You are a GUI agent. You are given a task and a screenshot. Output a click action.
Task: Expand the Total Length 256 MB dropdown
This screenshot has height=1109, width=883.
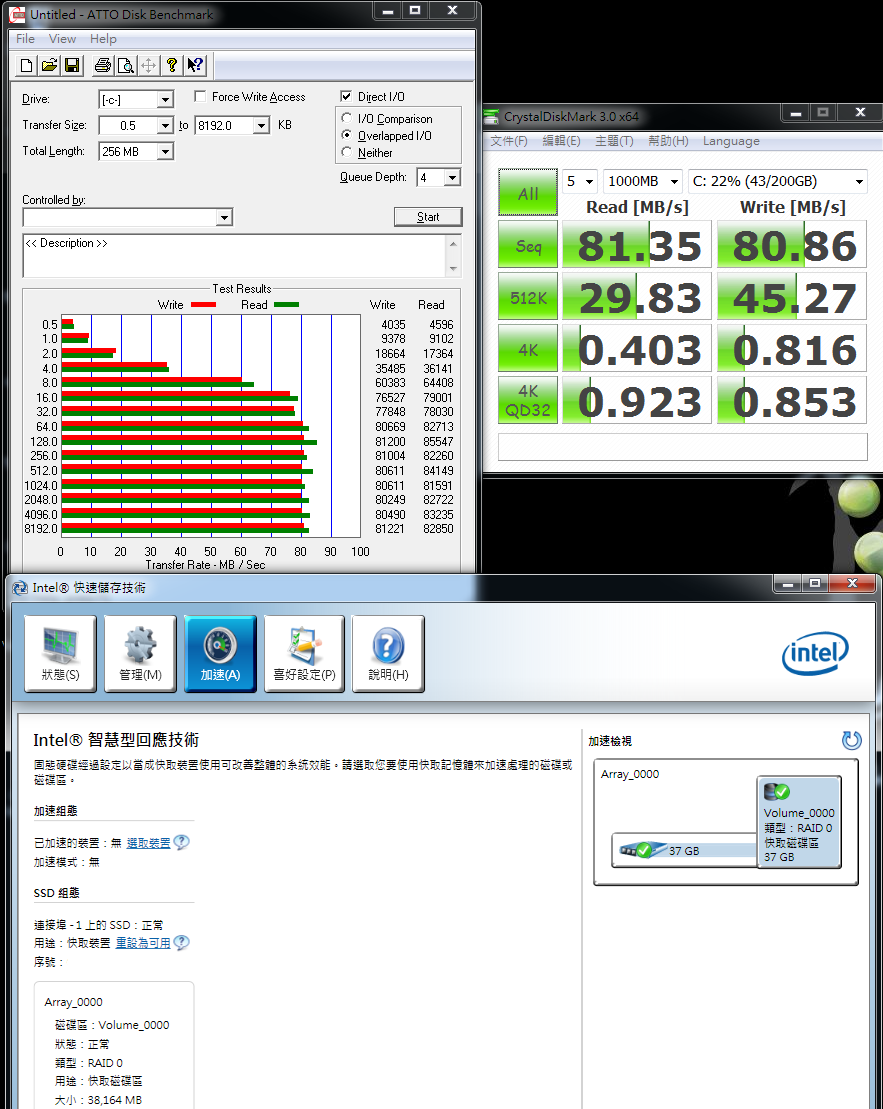pyautogui.click(x=166, y=151)
